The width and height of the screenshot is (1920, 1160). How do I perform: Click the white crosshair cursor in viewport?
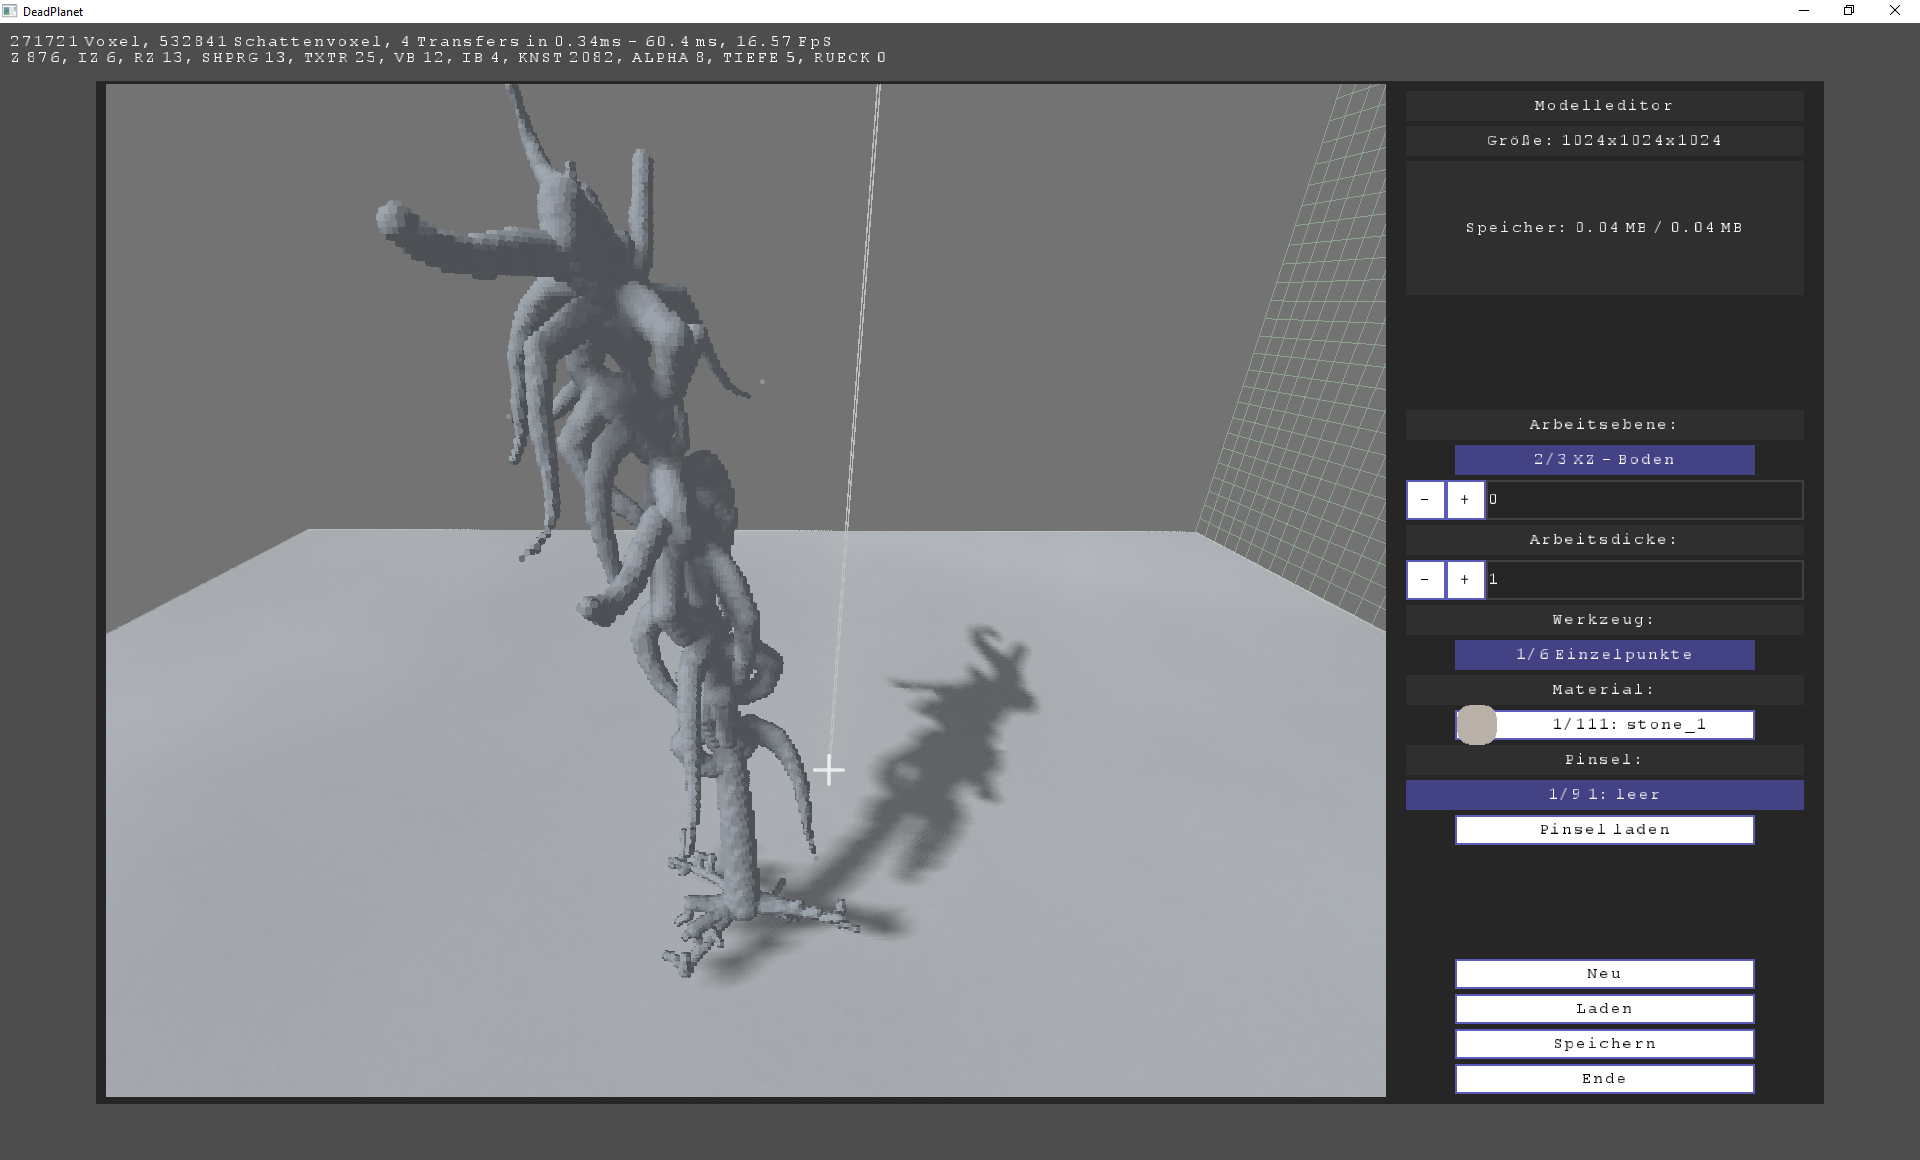tap(828, 770)
